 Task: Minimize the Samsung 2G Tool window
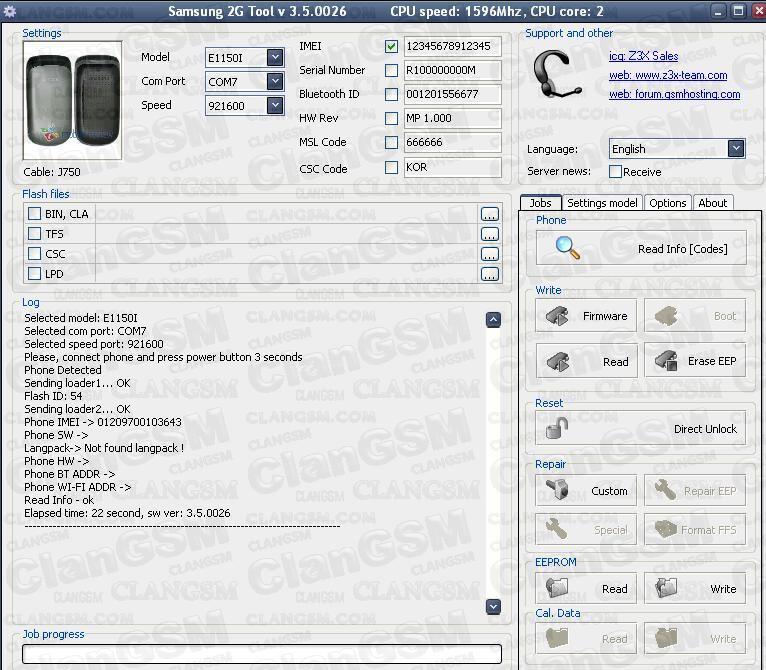pyautogui.click(x=719, y=11)
